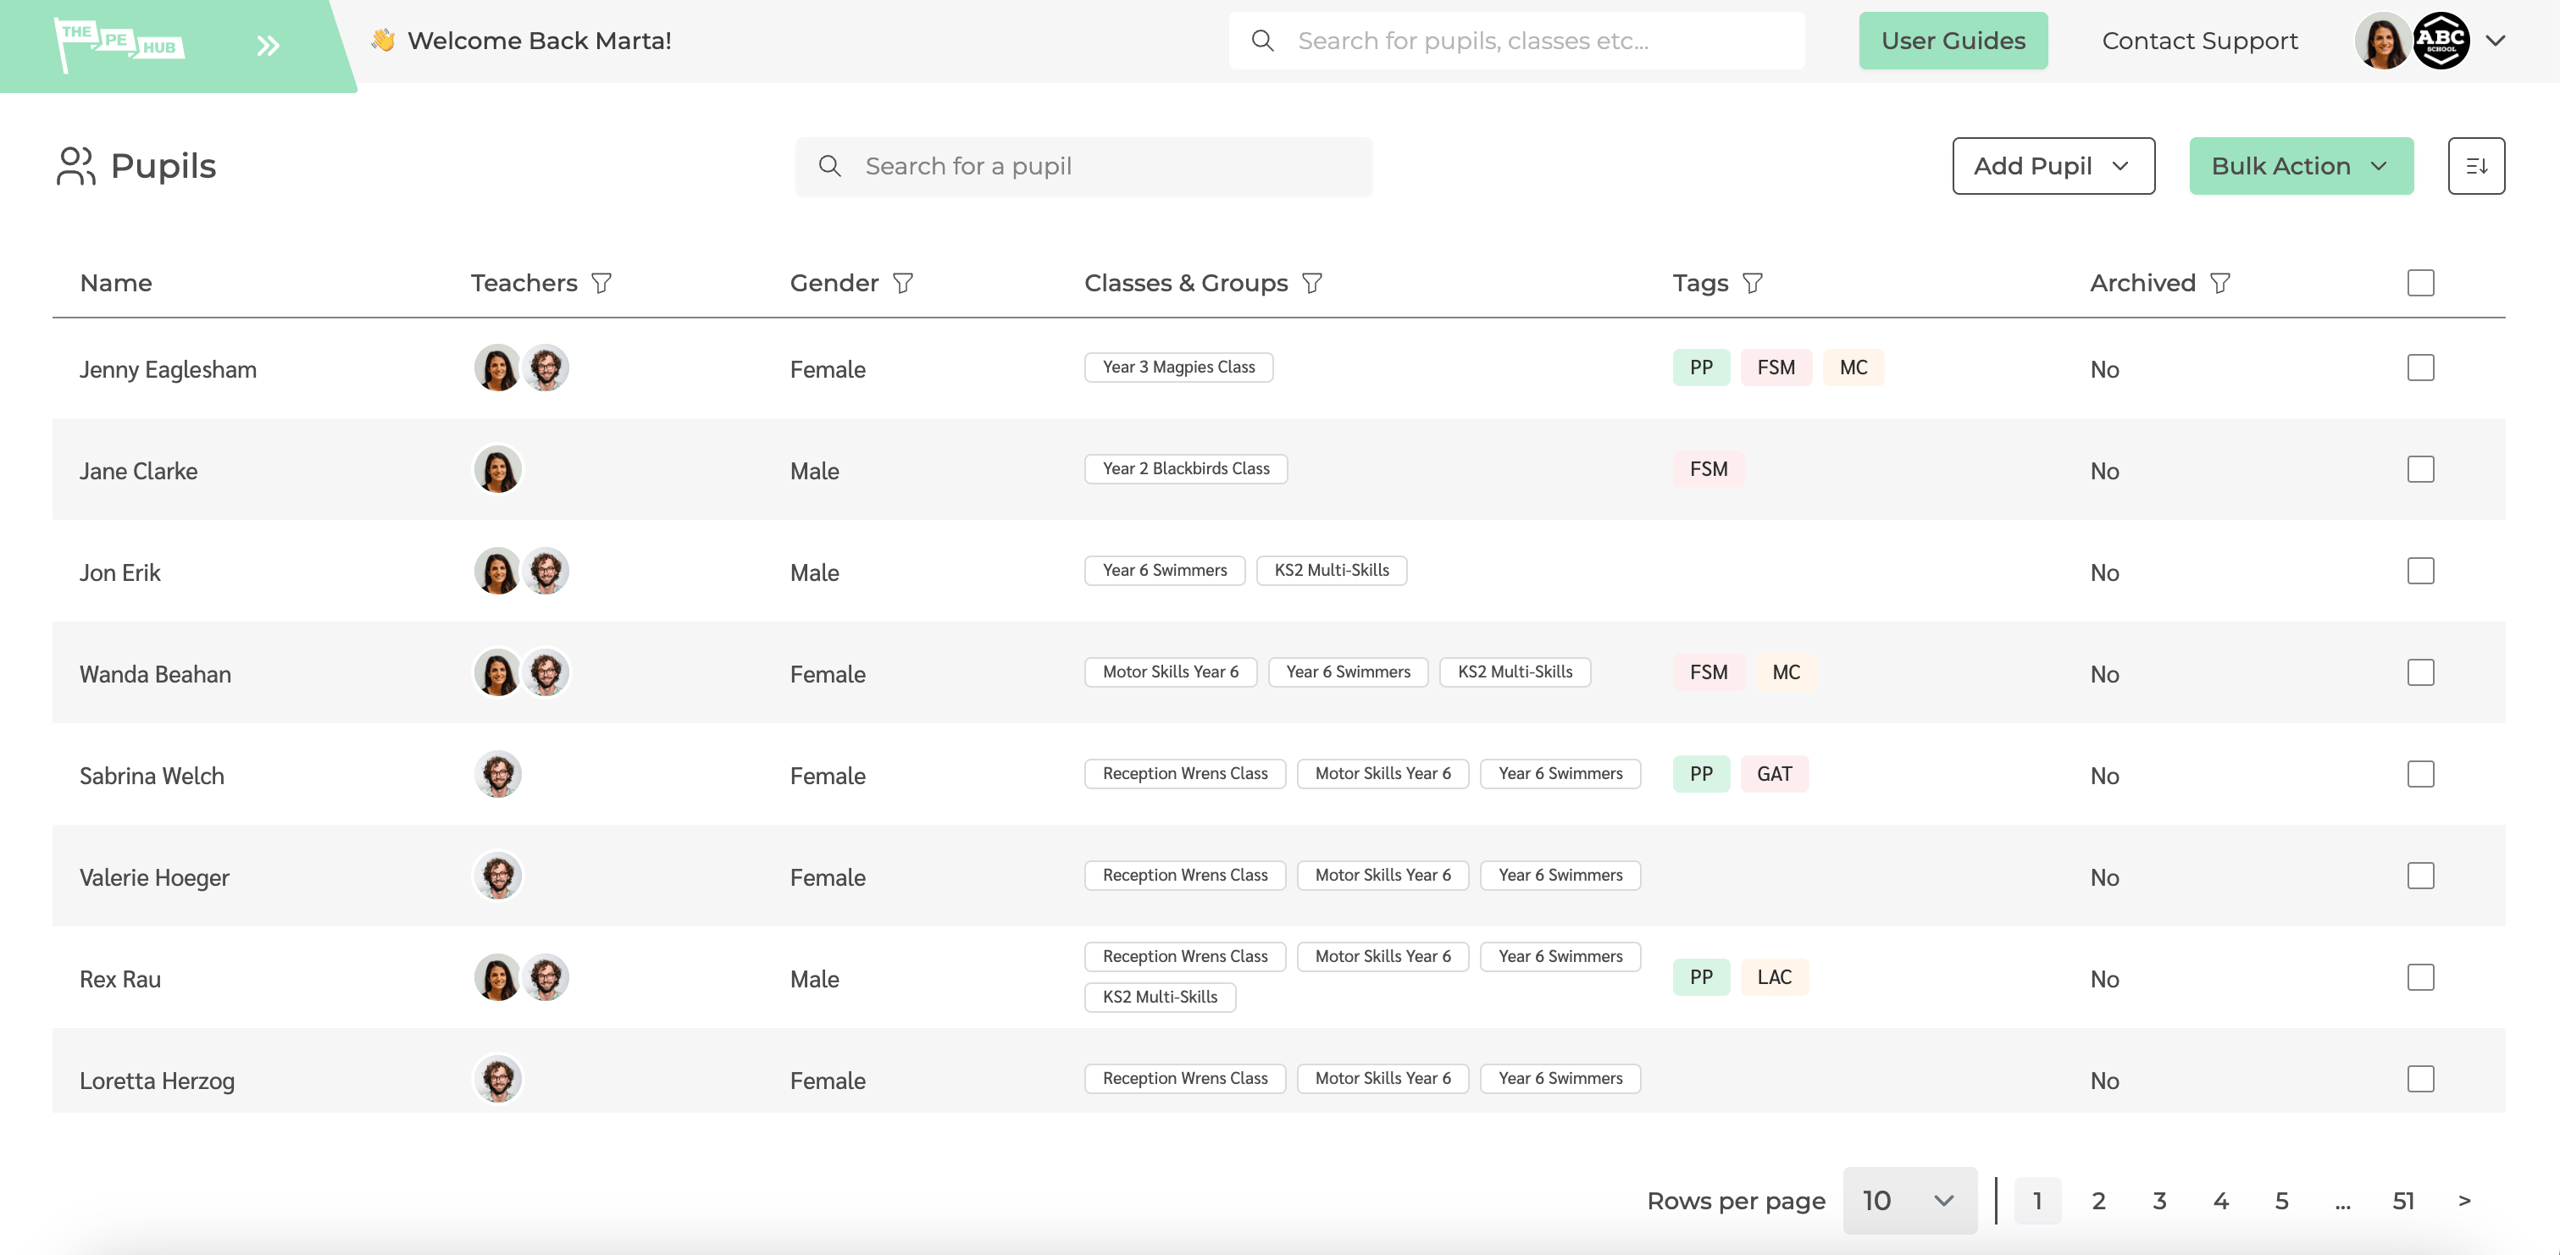Click the PE Hub logo
The image size is (2560, 1255).
click(120, 43)
